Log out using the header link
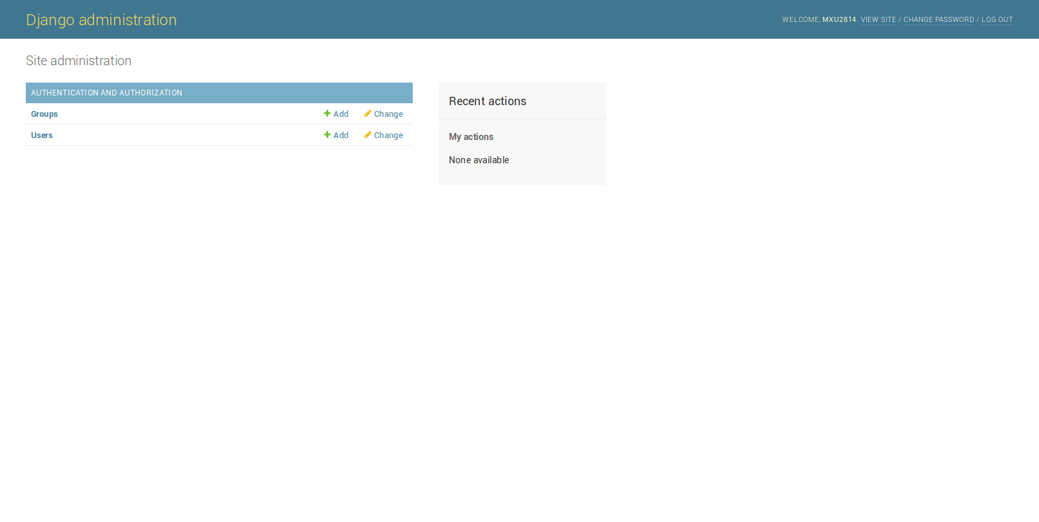The height and width of the screenshot is (522, 1039). (x=996, y=20)
